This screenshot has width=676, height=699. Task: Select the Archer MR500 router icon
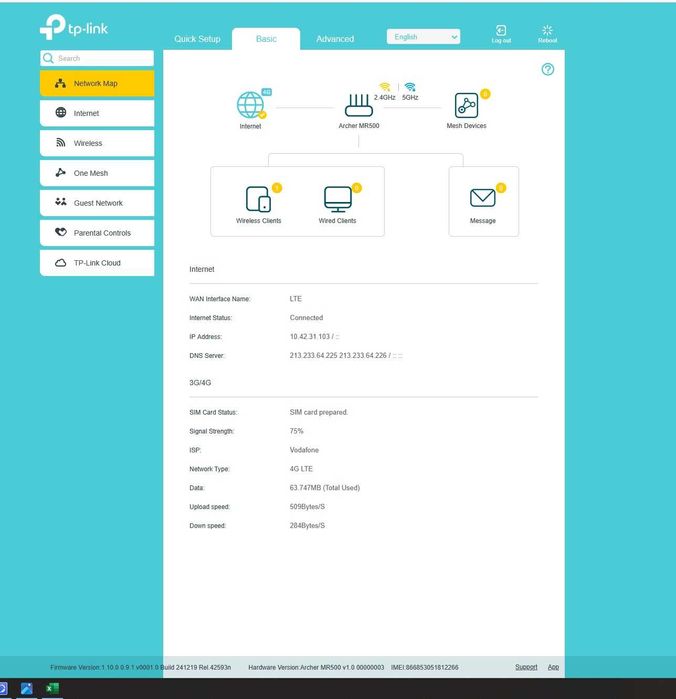click(359, 105)
